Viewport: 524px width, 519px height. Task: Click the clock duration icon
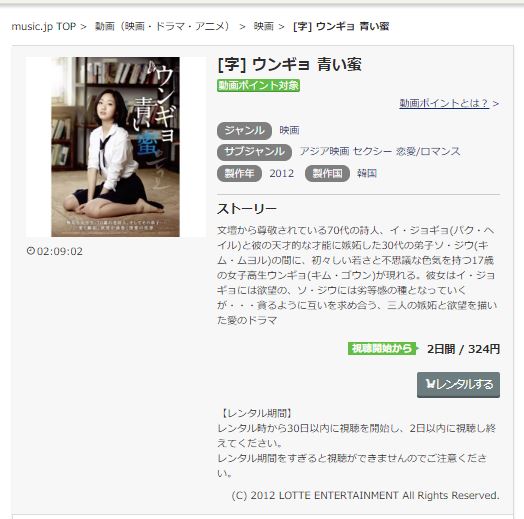click(31, 251)
